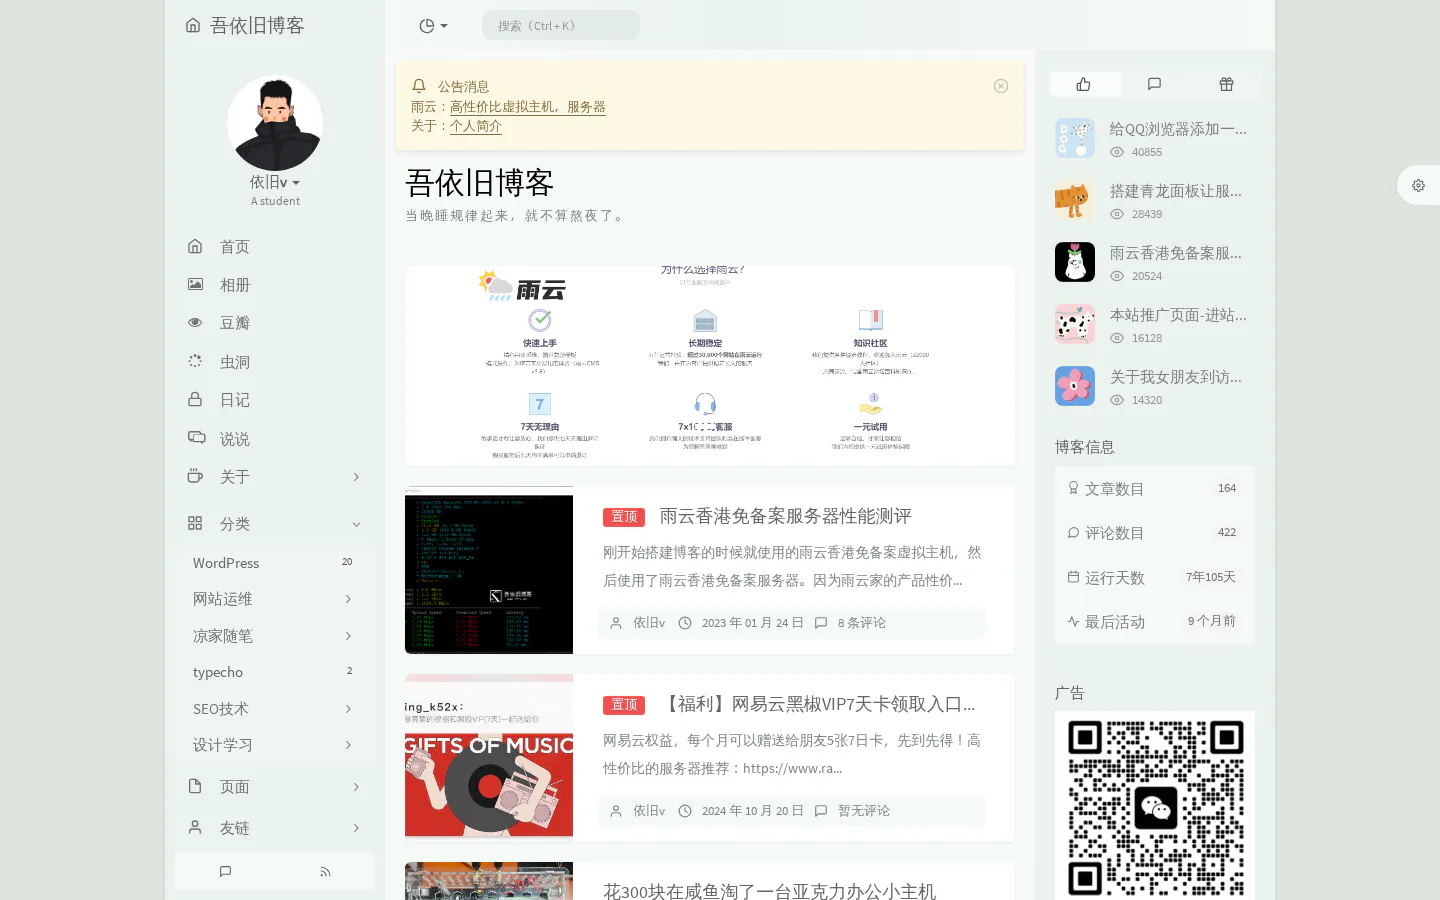1440x900 pixels.
Task: Open the 个人简介 link
Action: (476, 126)
